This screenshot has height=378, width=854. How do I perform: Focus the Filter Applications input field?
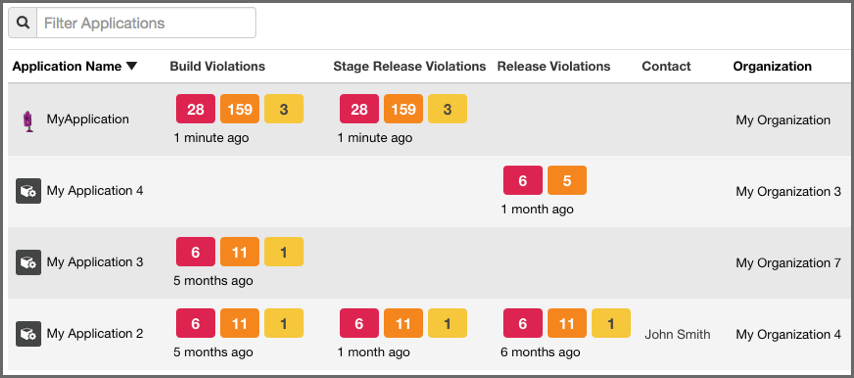coord(146,23)
